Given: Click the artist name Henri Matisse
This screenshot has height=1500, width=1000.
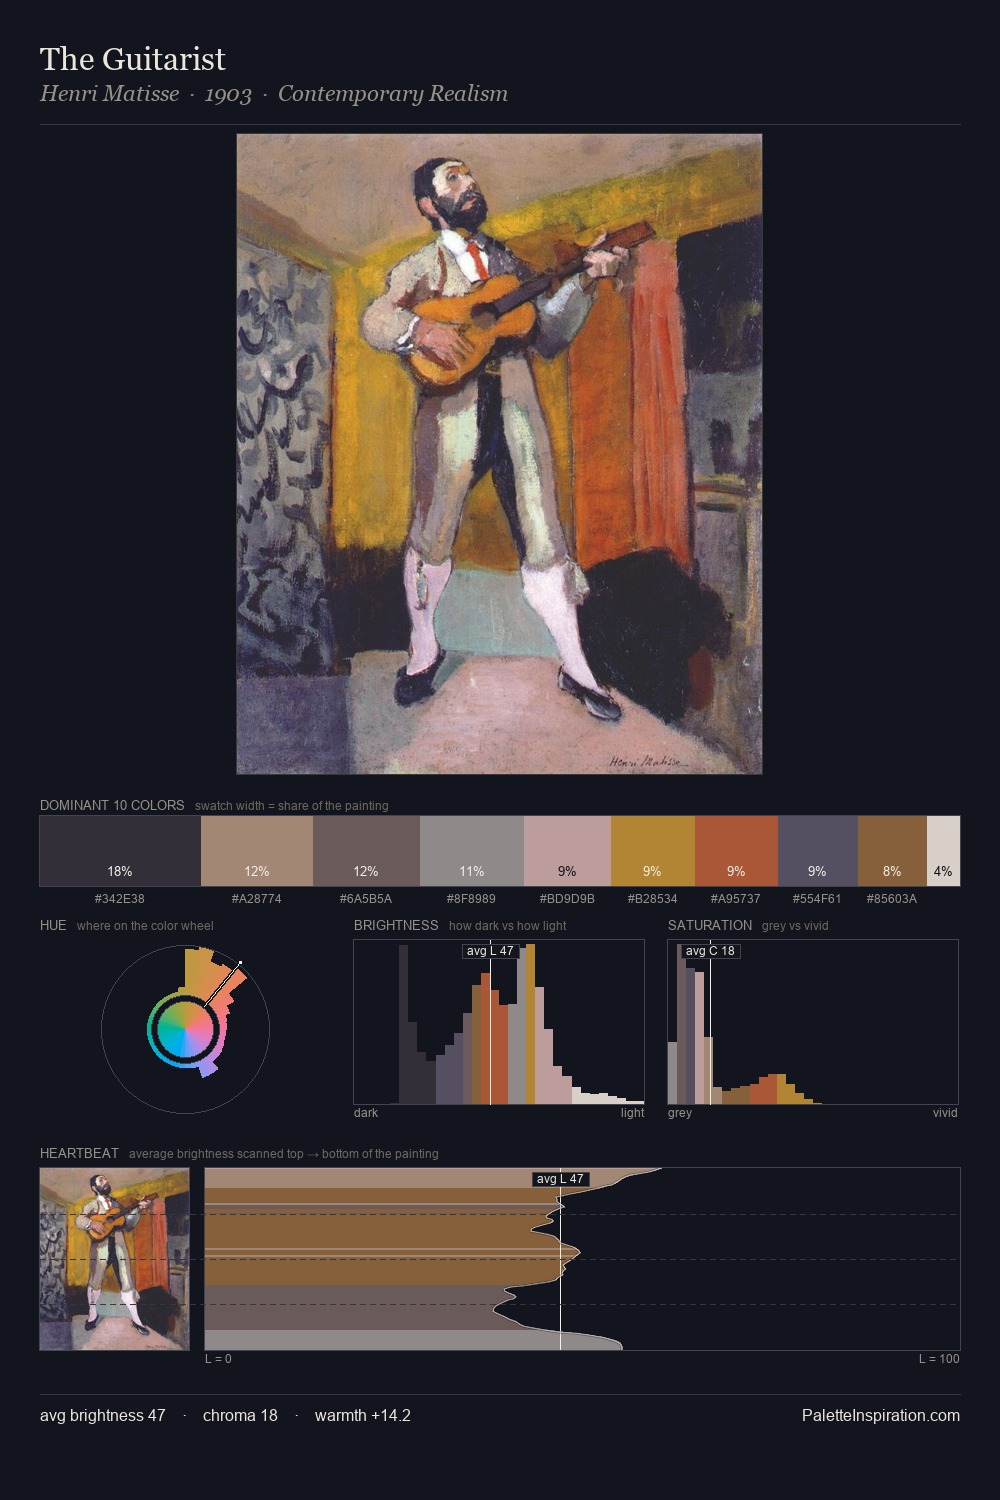Looking at the screenshot, I should click(x=110, y=94).
